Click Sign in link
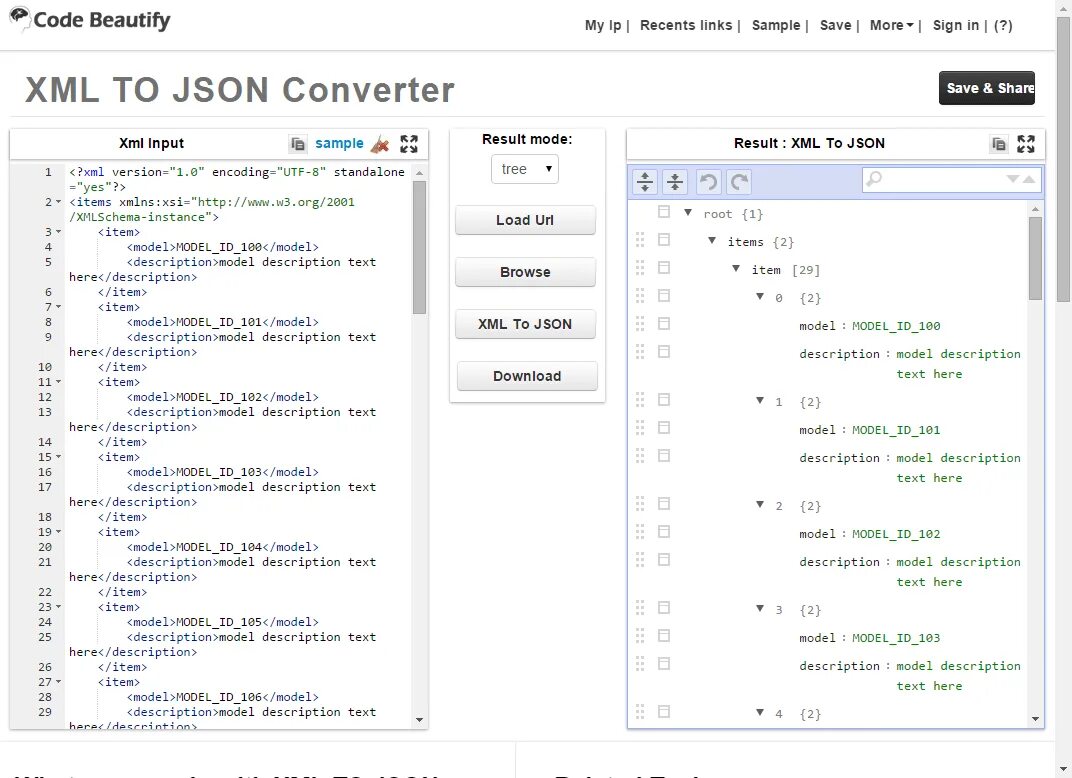Viewport: 1072px width, 778px height. (x=956, y=25)
